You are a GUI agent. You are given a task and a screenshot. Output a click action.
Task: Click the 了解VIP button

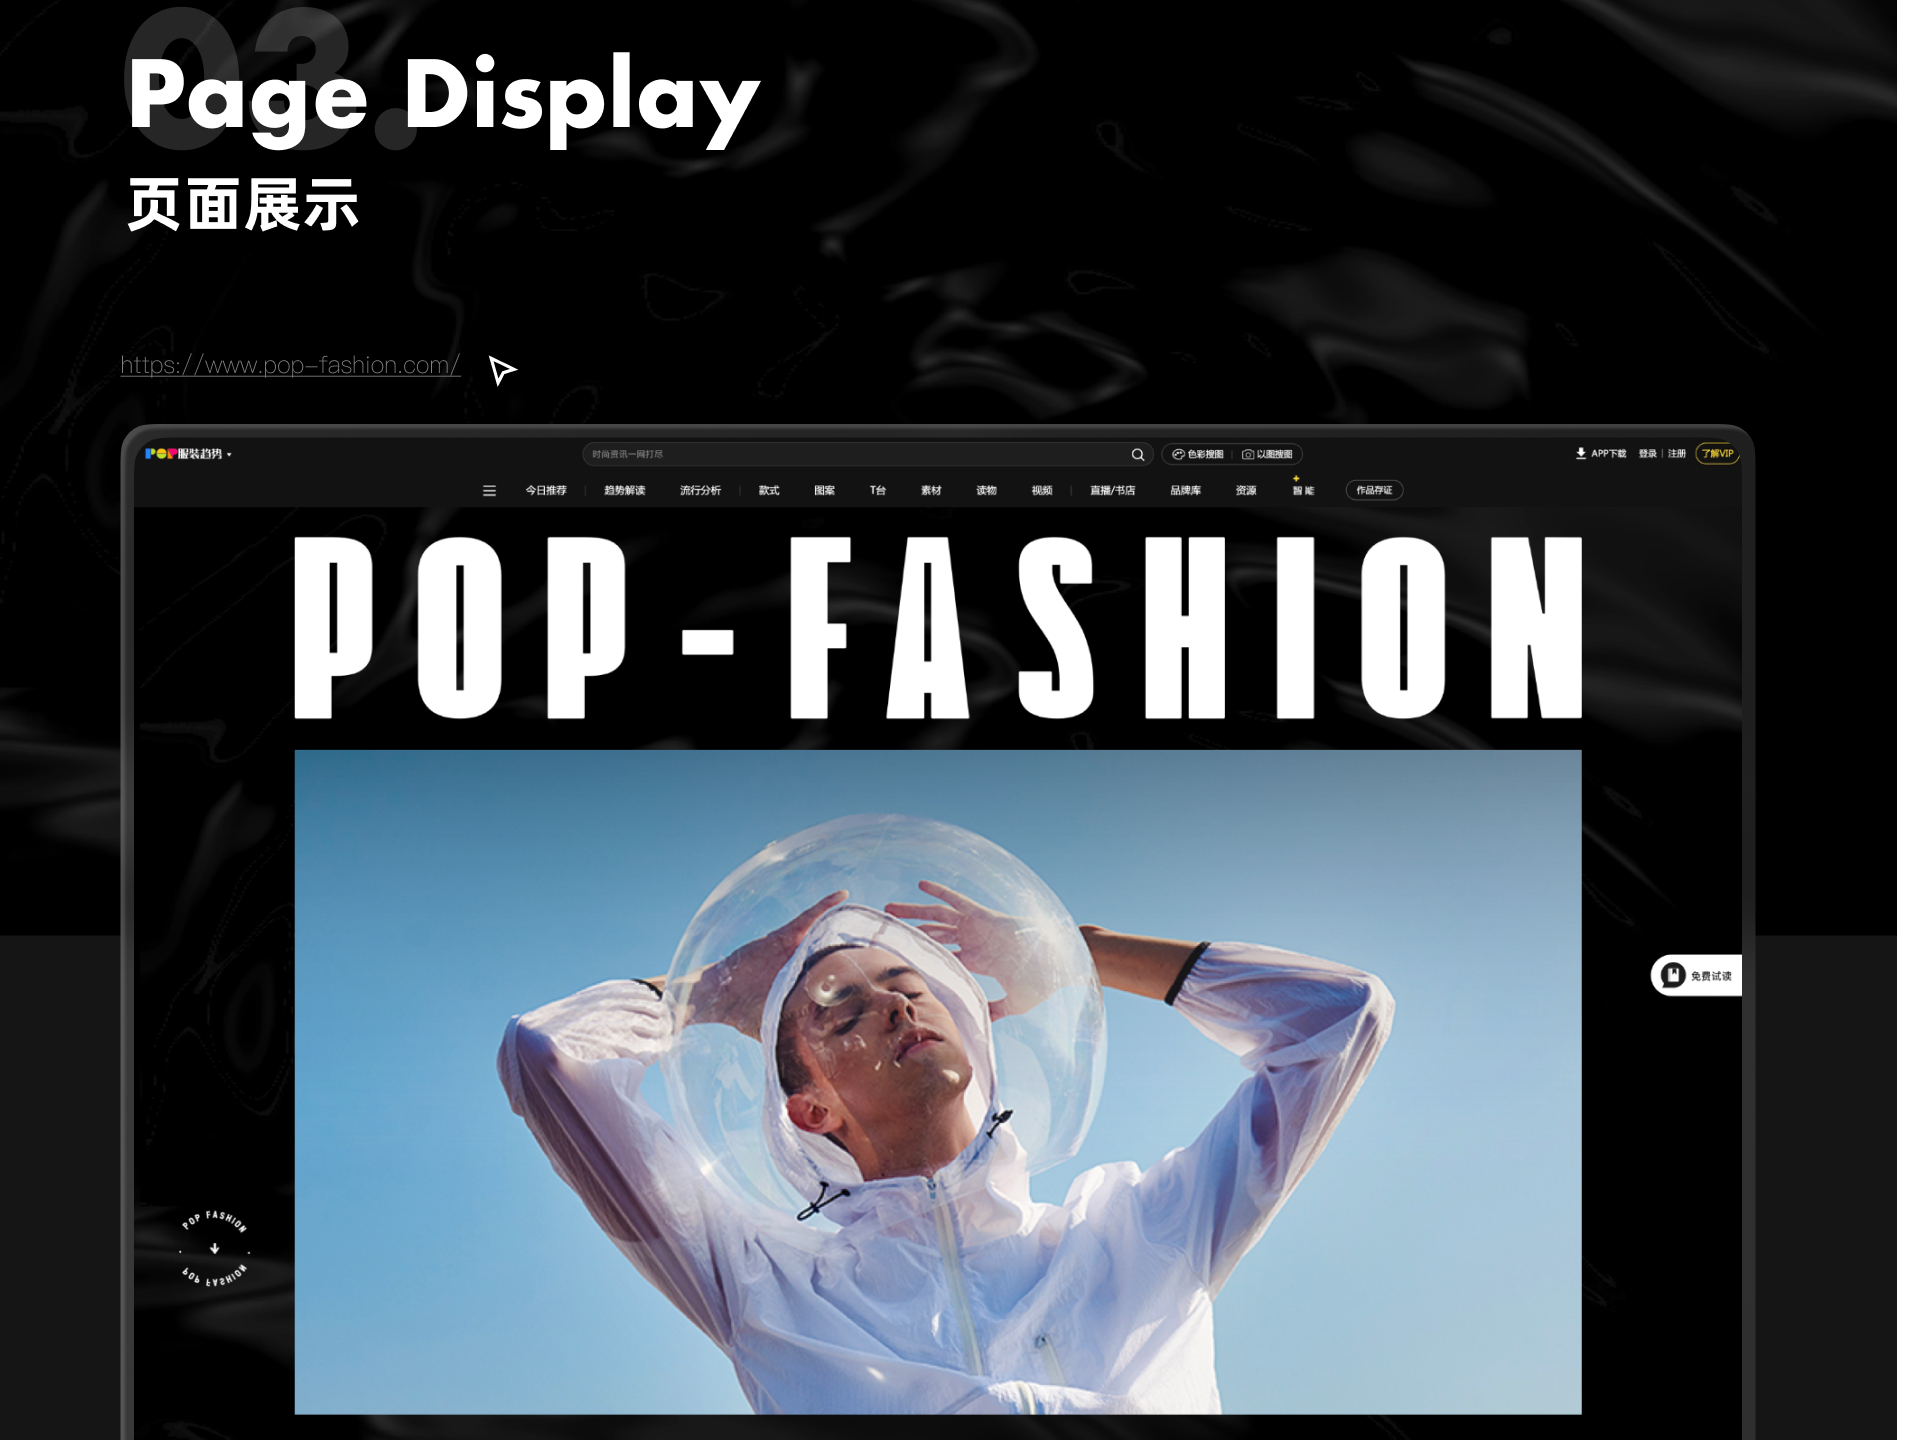(x=1717, y=453)
